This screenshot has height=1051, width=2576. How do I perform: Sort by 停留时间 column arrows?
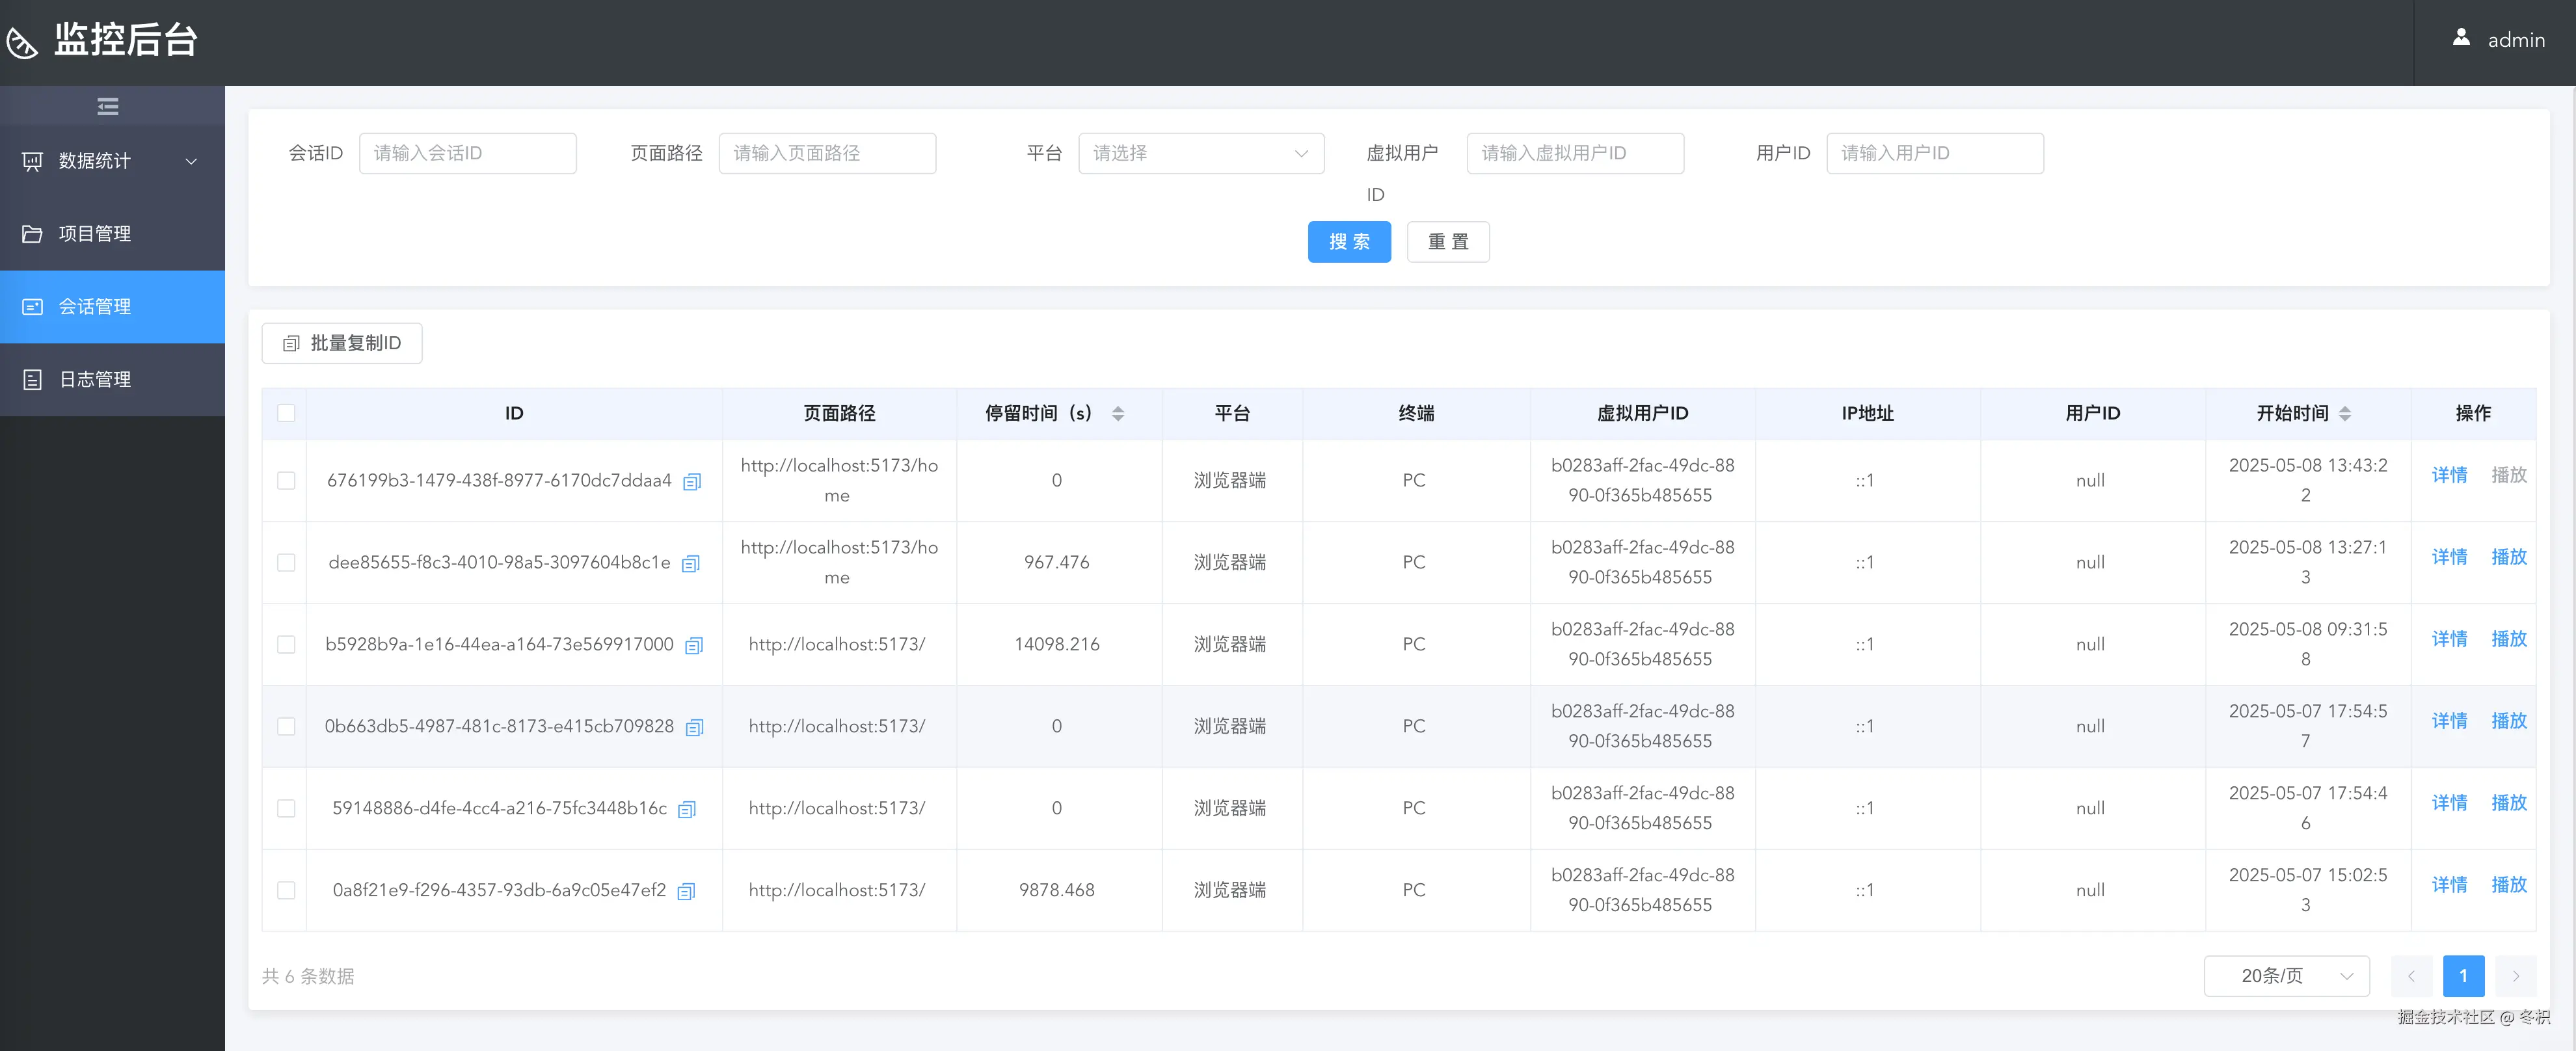coord(1118,414)
